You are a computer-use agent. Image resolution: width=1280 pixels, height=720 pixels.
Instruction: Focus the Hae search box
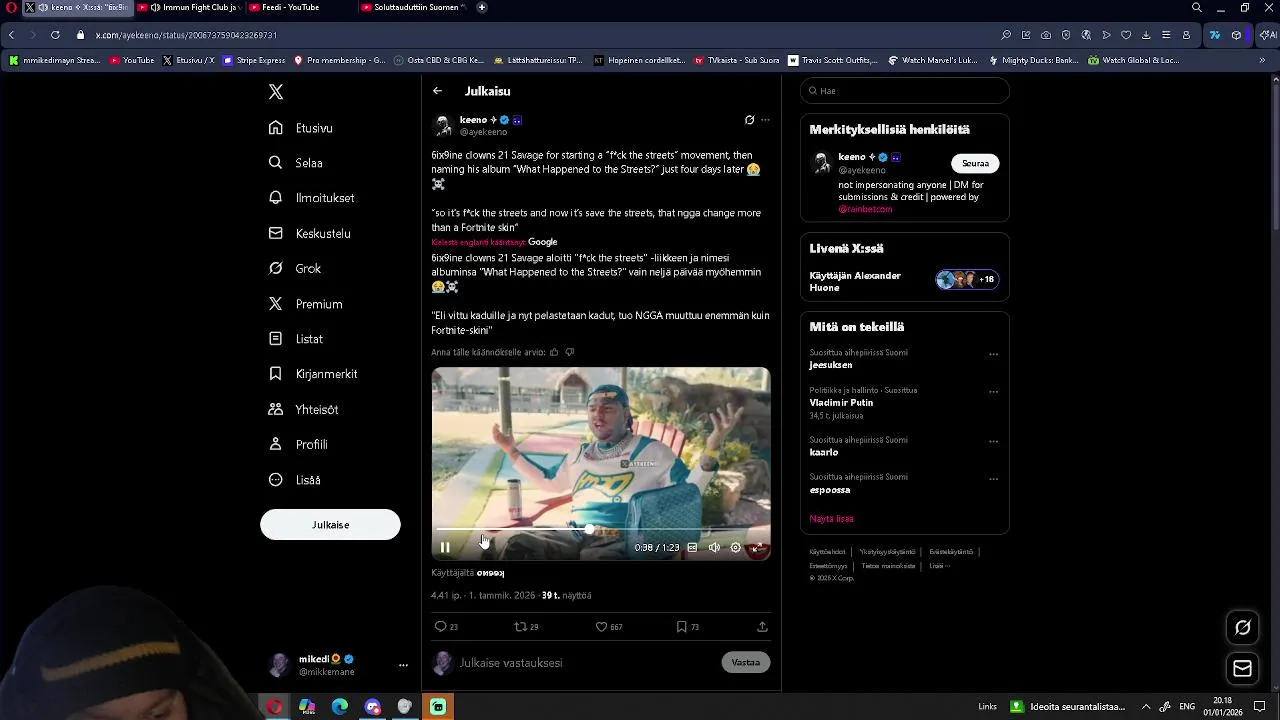[x=905, y=91]
